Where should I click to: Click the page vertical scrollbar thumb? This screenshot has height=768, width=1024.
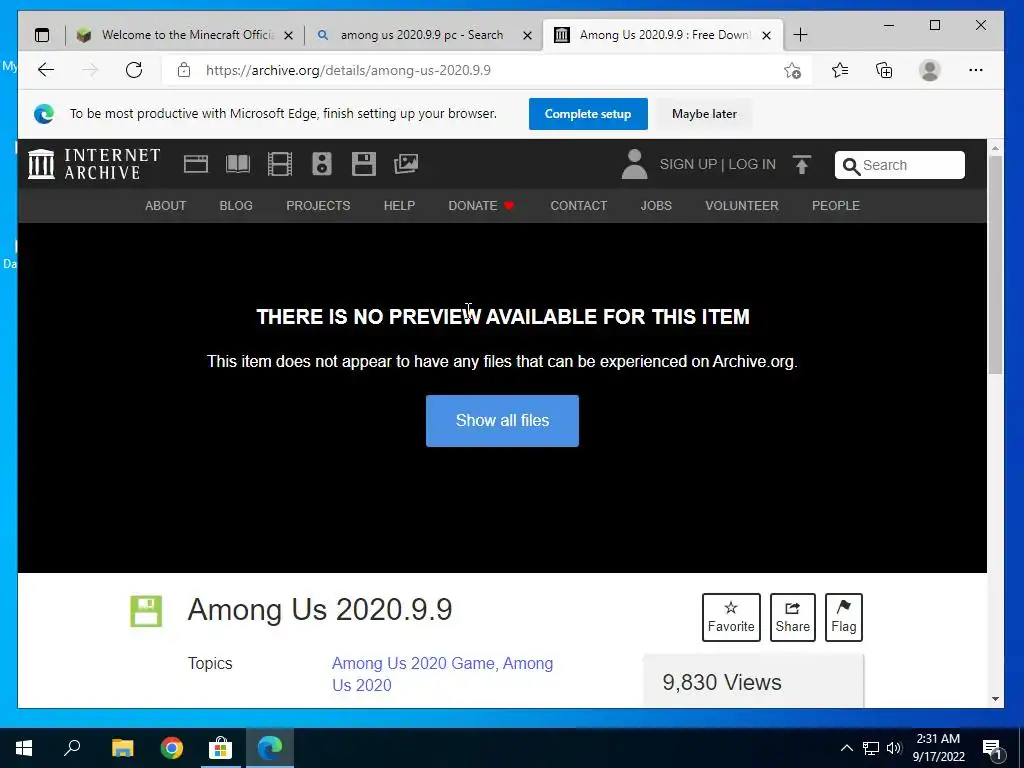click(x=995, y=264)
